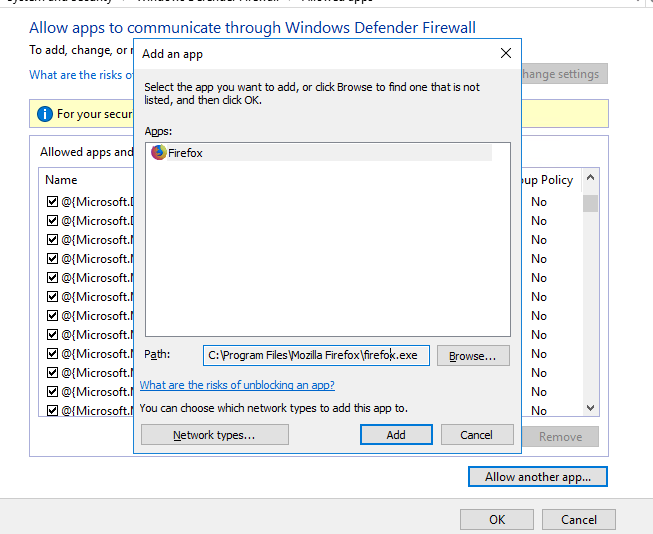Click scroll-up arrow of allowed apps list
653x534 pixels.
tap(590, 178)
